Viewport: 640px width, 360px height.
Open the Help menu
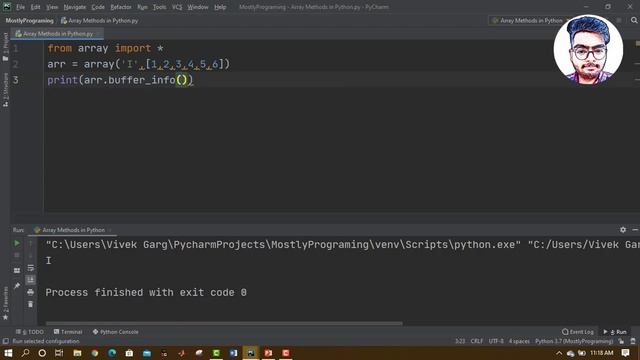pos(220,7)
